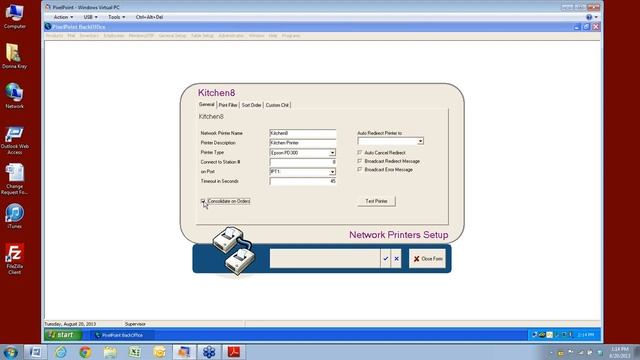Click the Connect to Station # field
The image size is (640, 360).
(x=303, y=162)
